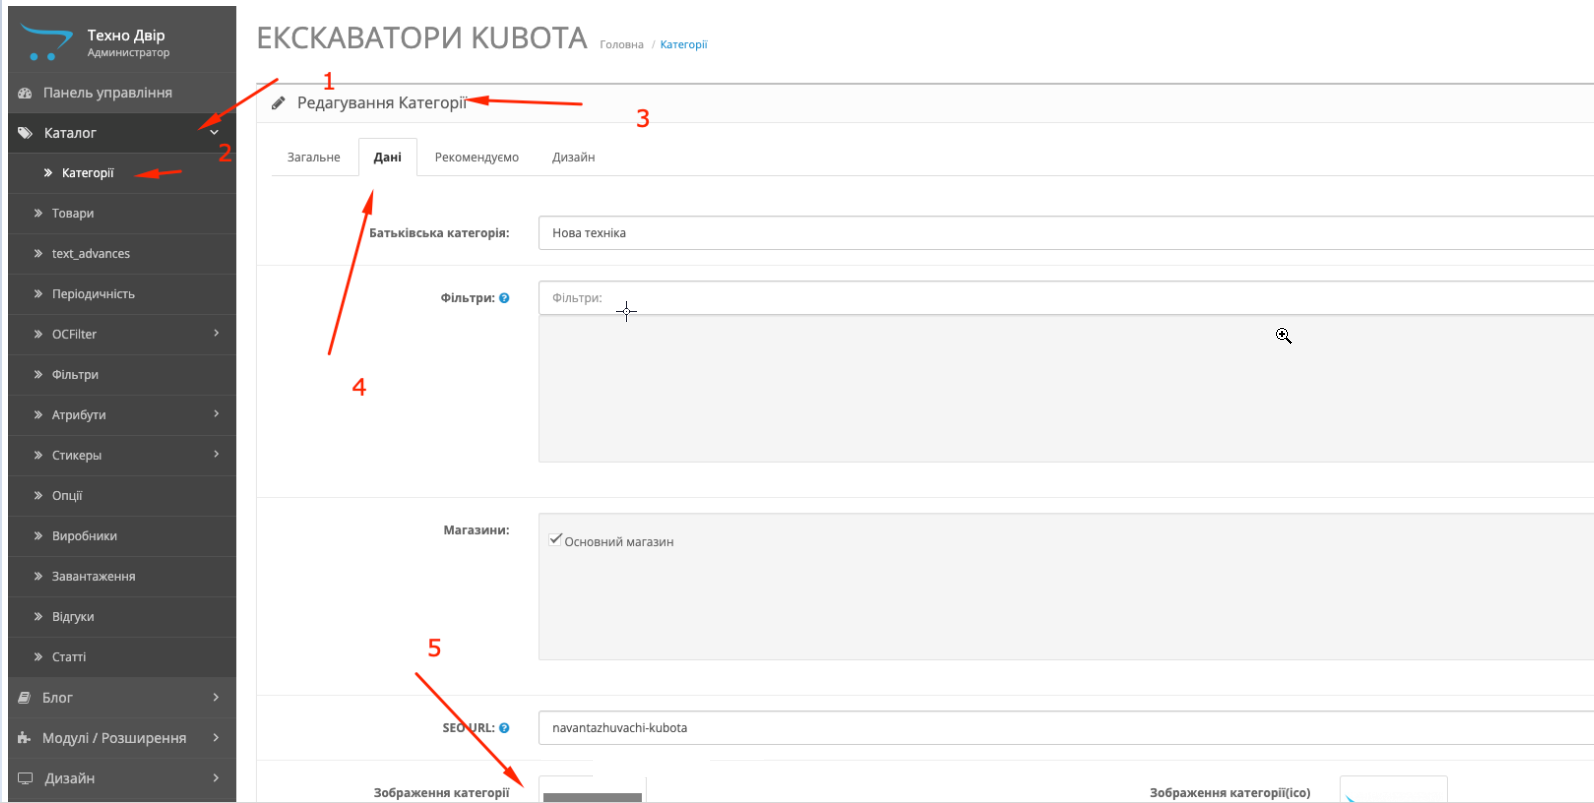This screenshot has width=1594, height=803.
Task: Click the book icon beside Блог
Action: [25, 698]
